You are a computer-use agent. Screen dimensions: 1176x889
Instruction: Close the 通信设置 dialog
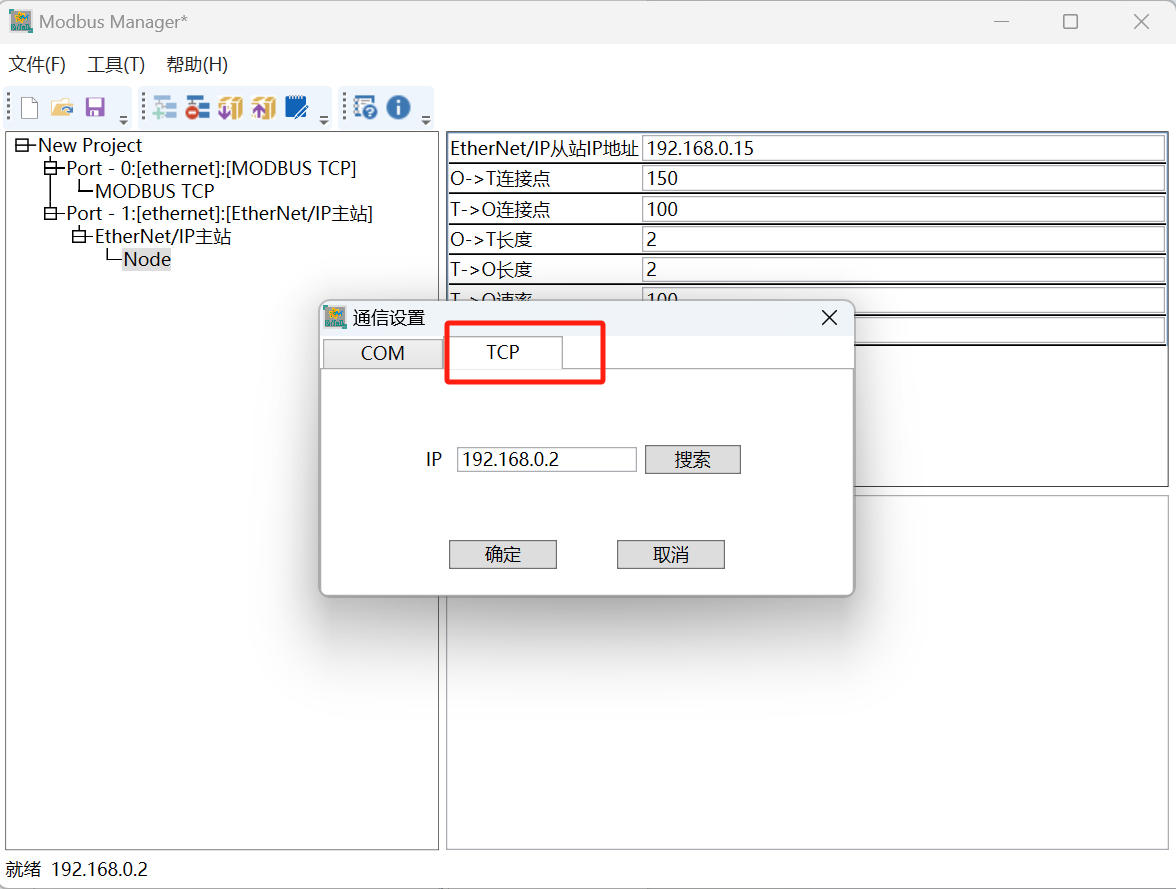pos(829,317)
